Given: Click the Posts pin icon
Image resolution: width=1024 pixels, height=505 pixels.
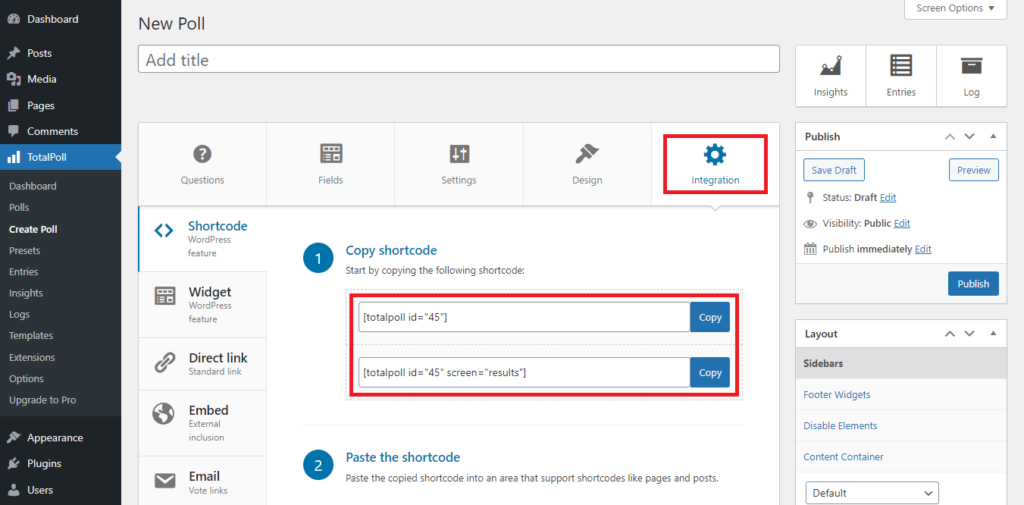Looking at the screenshot, I should coord(14,53).
